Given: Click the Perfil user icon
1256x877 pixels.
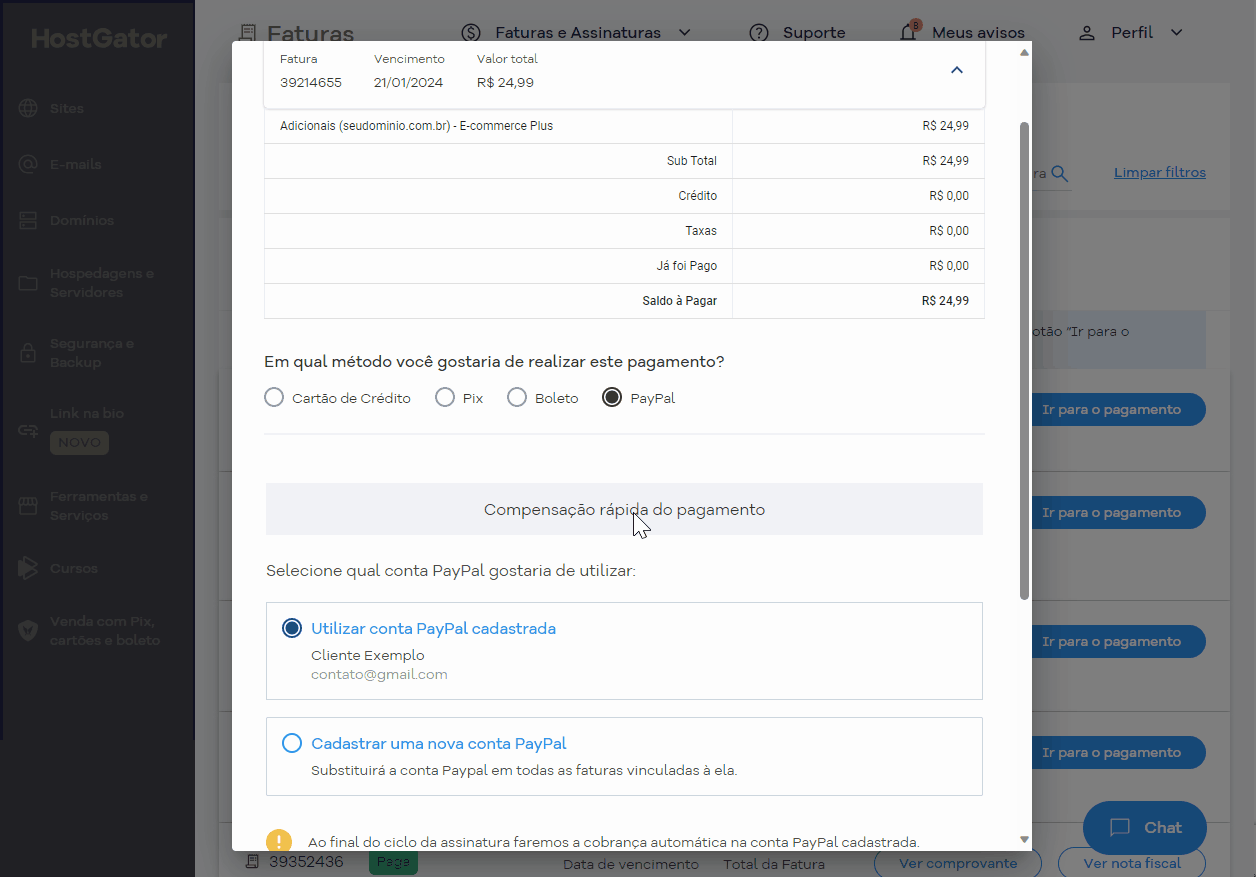Looking at the screenshot, I should (1087, 33).
